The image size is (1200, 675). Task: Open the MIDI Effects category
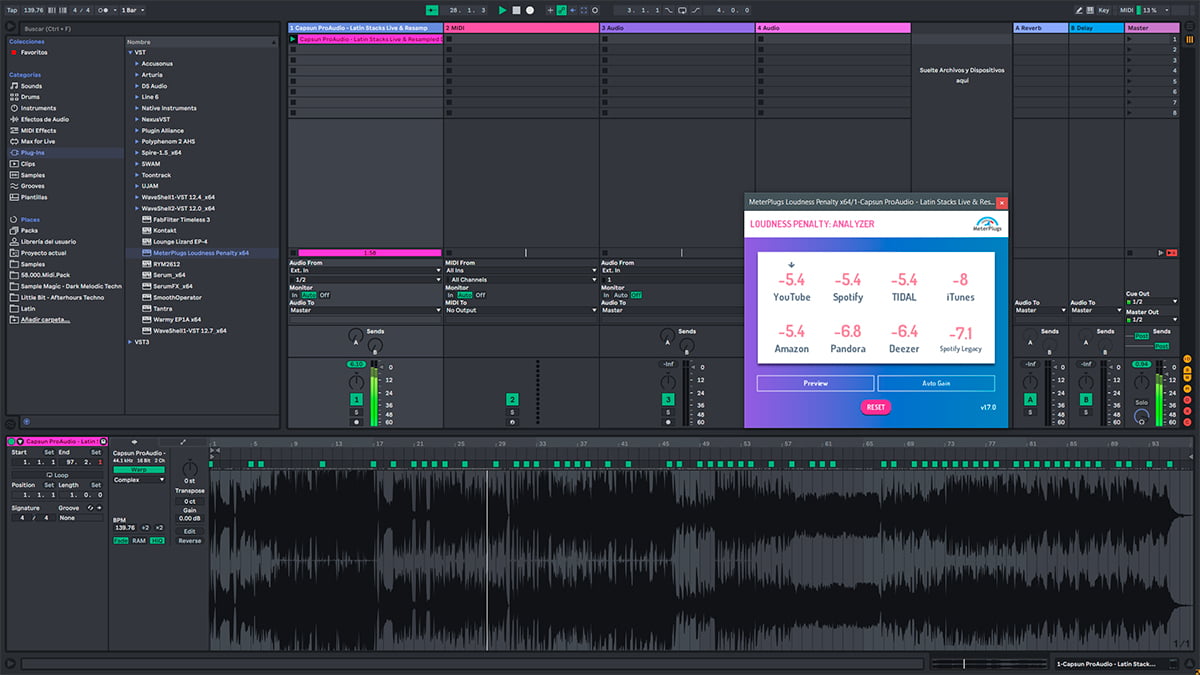point(38,130)
